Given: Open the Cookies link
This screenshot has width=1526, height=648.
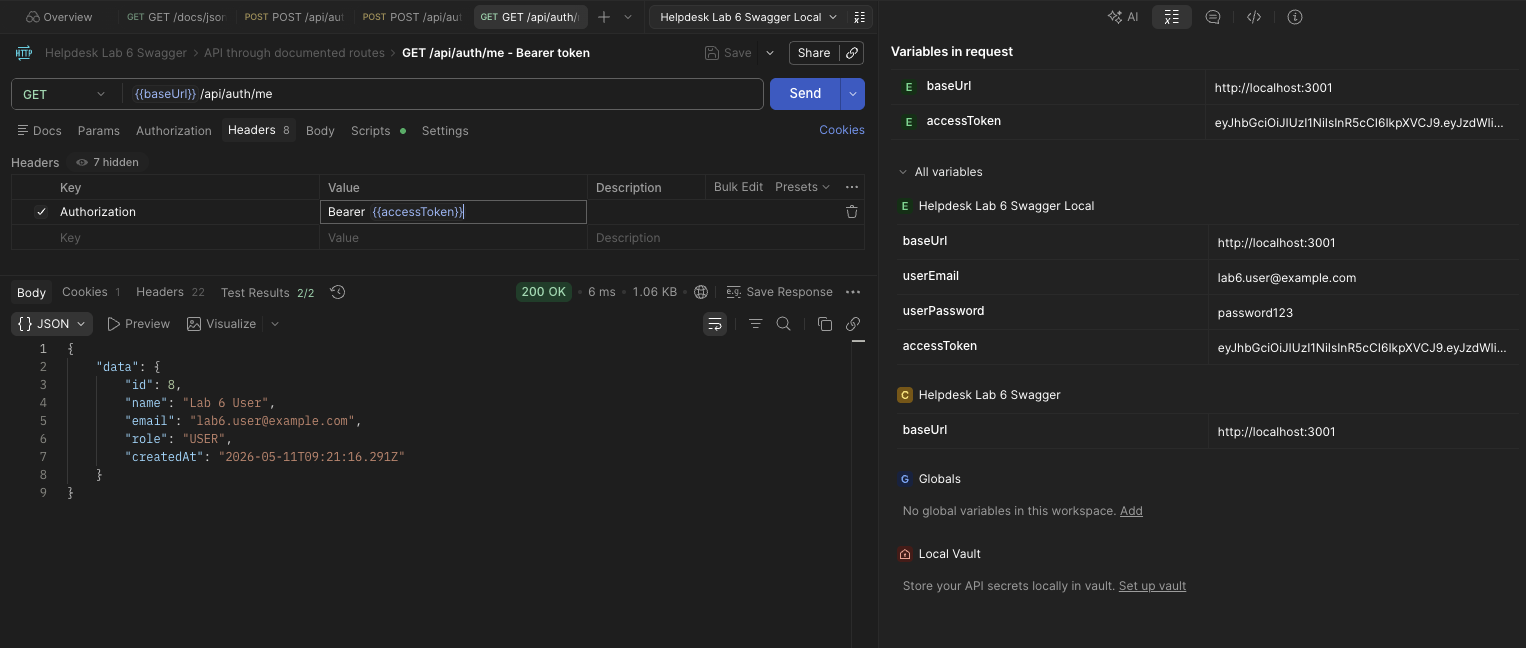Looking at the screenshot, I should click(x=842, y=130).
